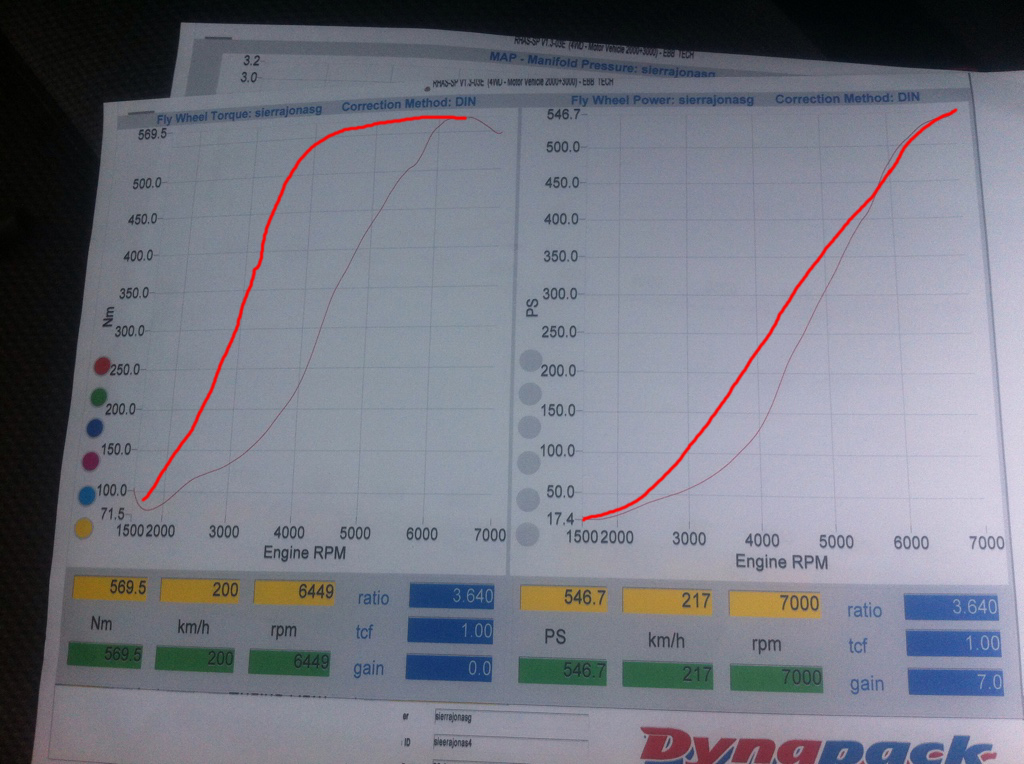Click the yellow 6449 rpm value box
The height and width of the screenshot is (764, 1024).
click(295, 592)
